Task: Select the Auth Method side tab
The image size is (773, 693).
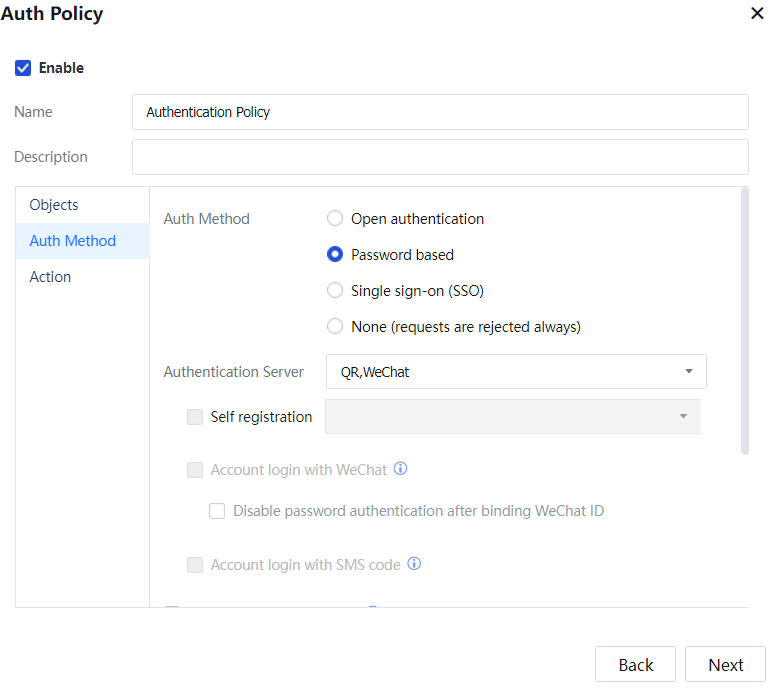Action: (x=72, y=241)
